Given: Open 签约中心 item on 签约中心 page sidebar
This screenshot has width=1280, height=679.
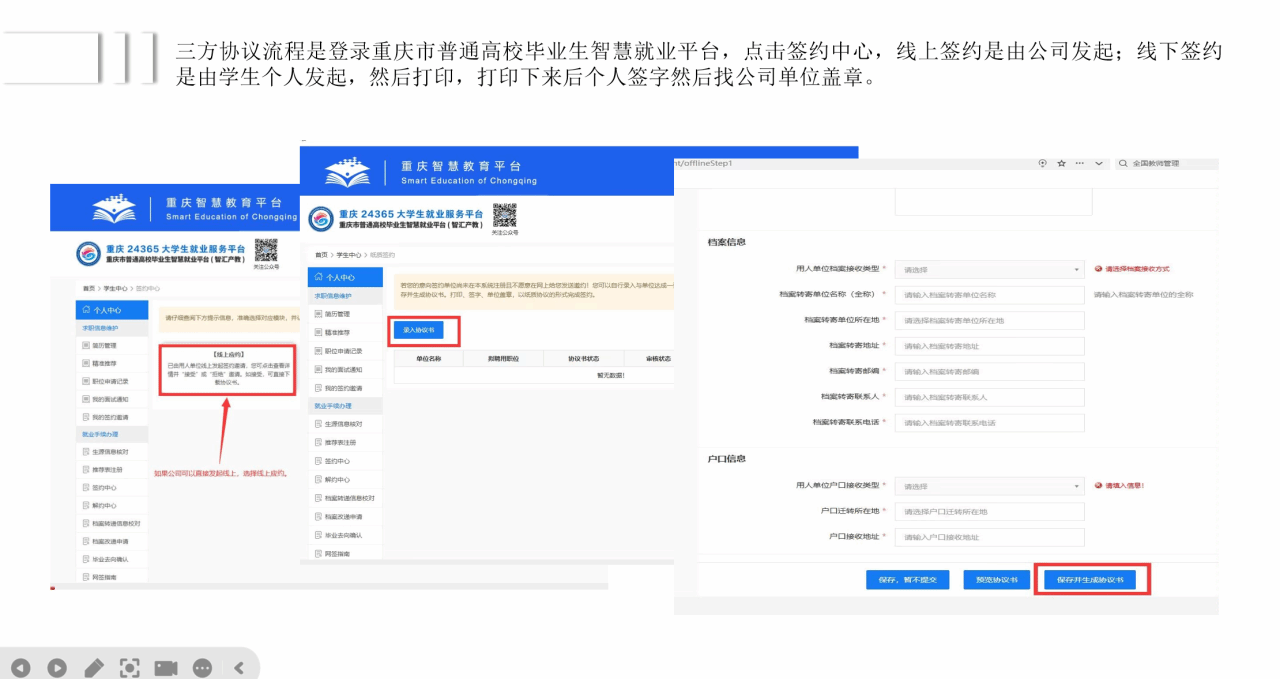Looking at the screenshot, I should pos(112,488).
